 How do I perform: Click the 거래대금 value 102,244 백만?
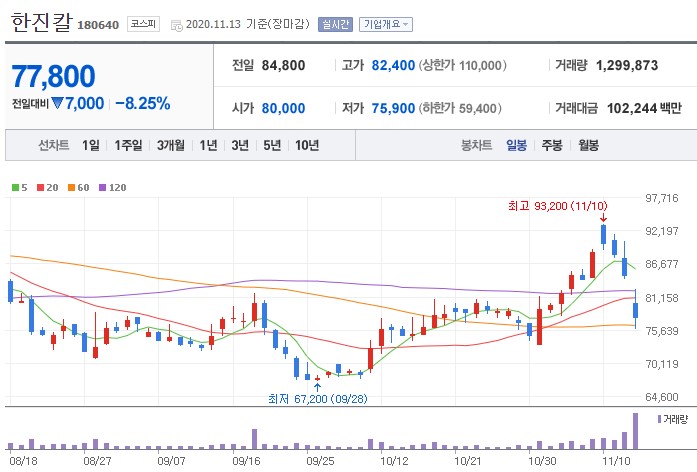(x=644, y=108)
